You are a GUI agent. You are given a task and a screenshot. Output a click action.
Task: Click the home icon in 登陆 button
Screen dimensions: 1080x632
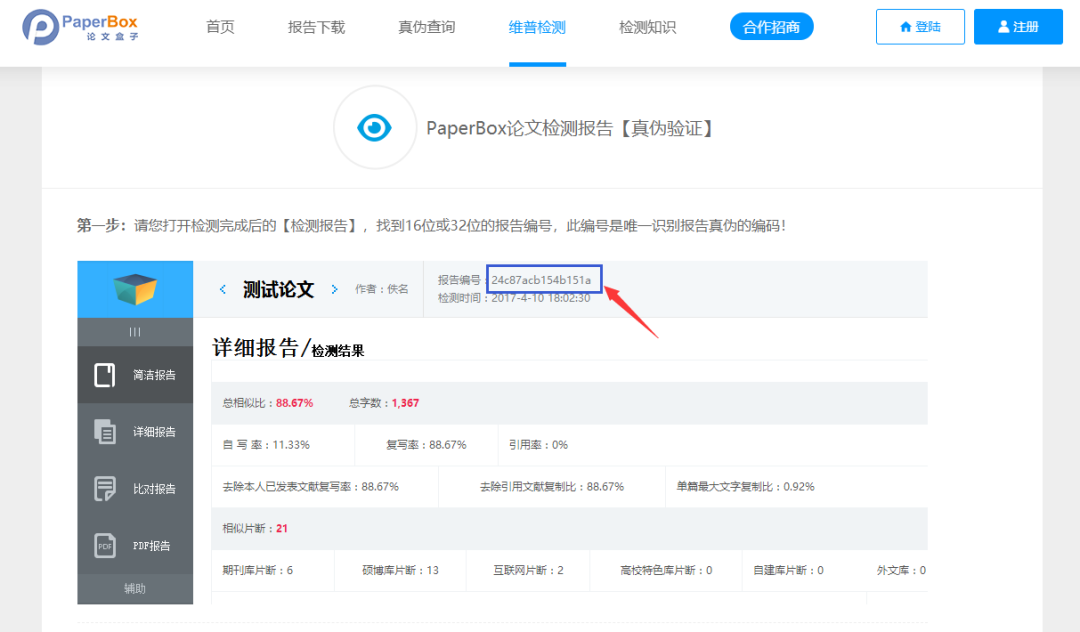pyautogui.click(x=906, y=27)
